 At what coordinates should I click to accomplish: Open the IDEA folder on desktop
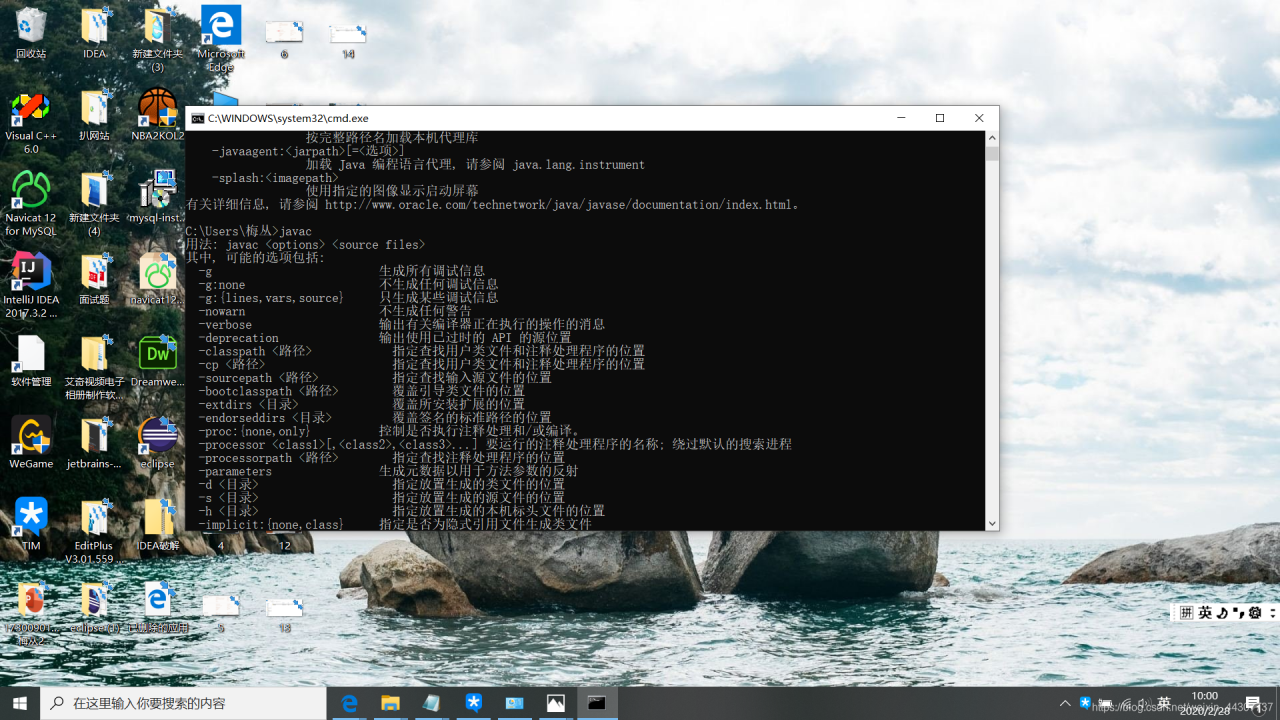[95, 33]
